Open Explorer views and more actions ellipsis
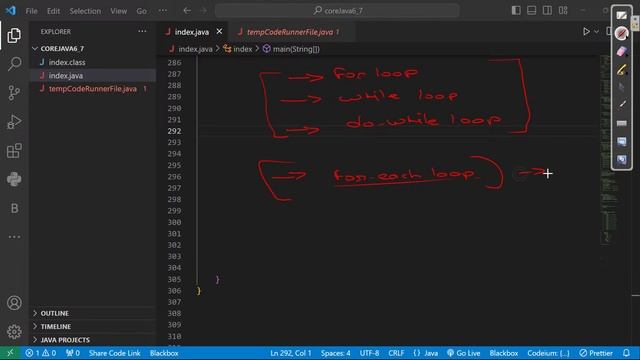Screen dimensions: 640x360 tap(142, 31)
